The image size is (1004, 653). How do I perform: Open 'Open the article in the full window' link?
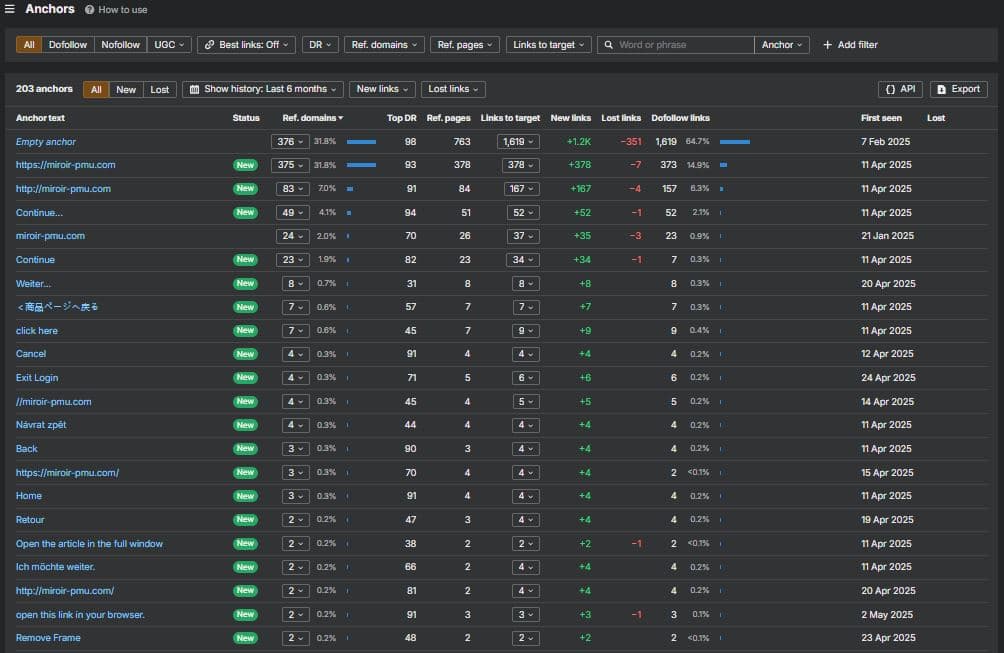point(89,544)
